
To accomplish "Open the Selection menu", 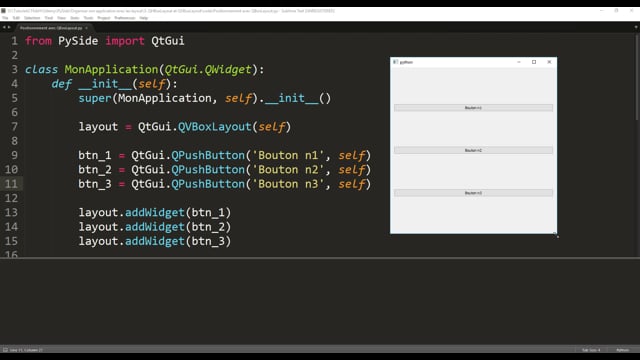I will pyautogui.click(x=32, y=18).
